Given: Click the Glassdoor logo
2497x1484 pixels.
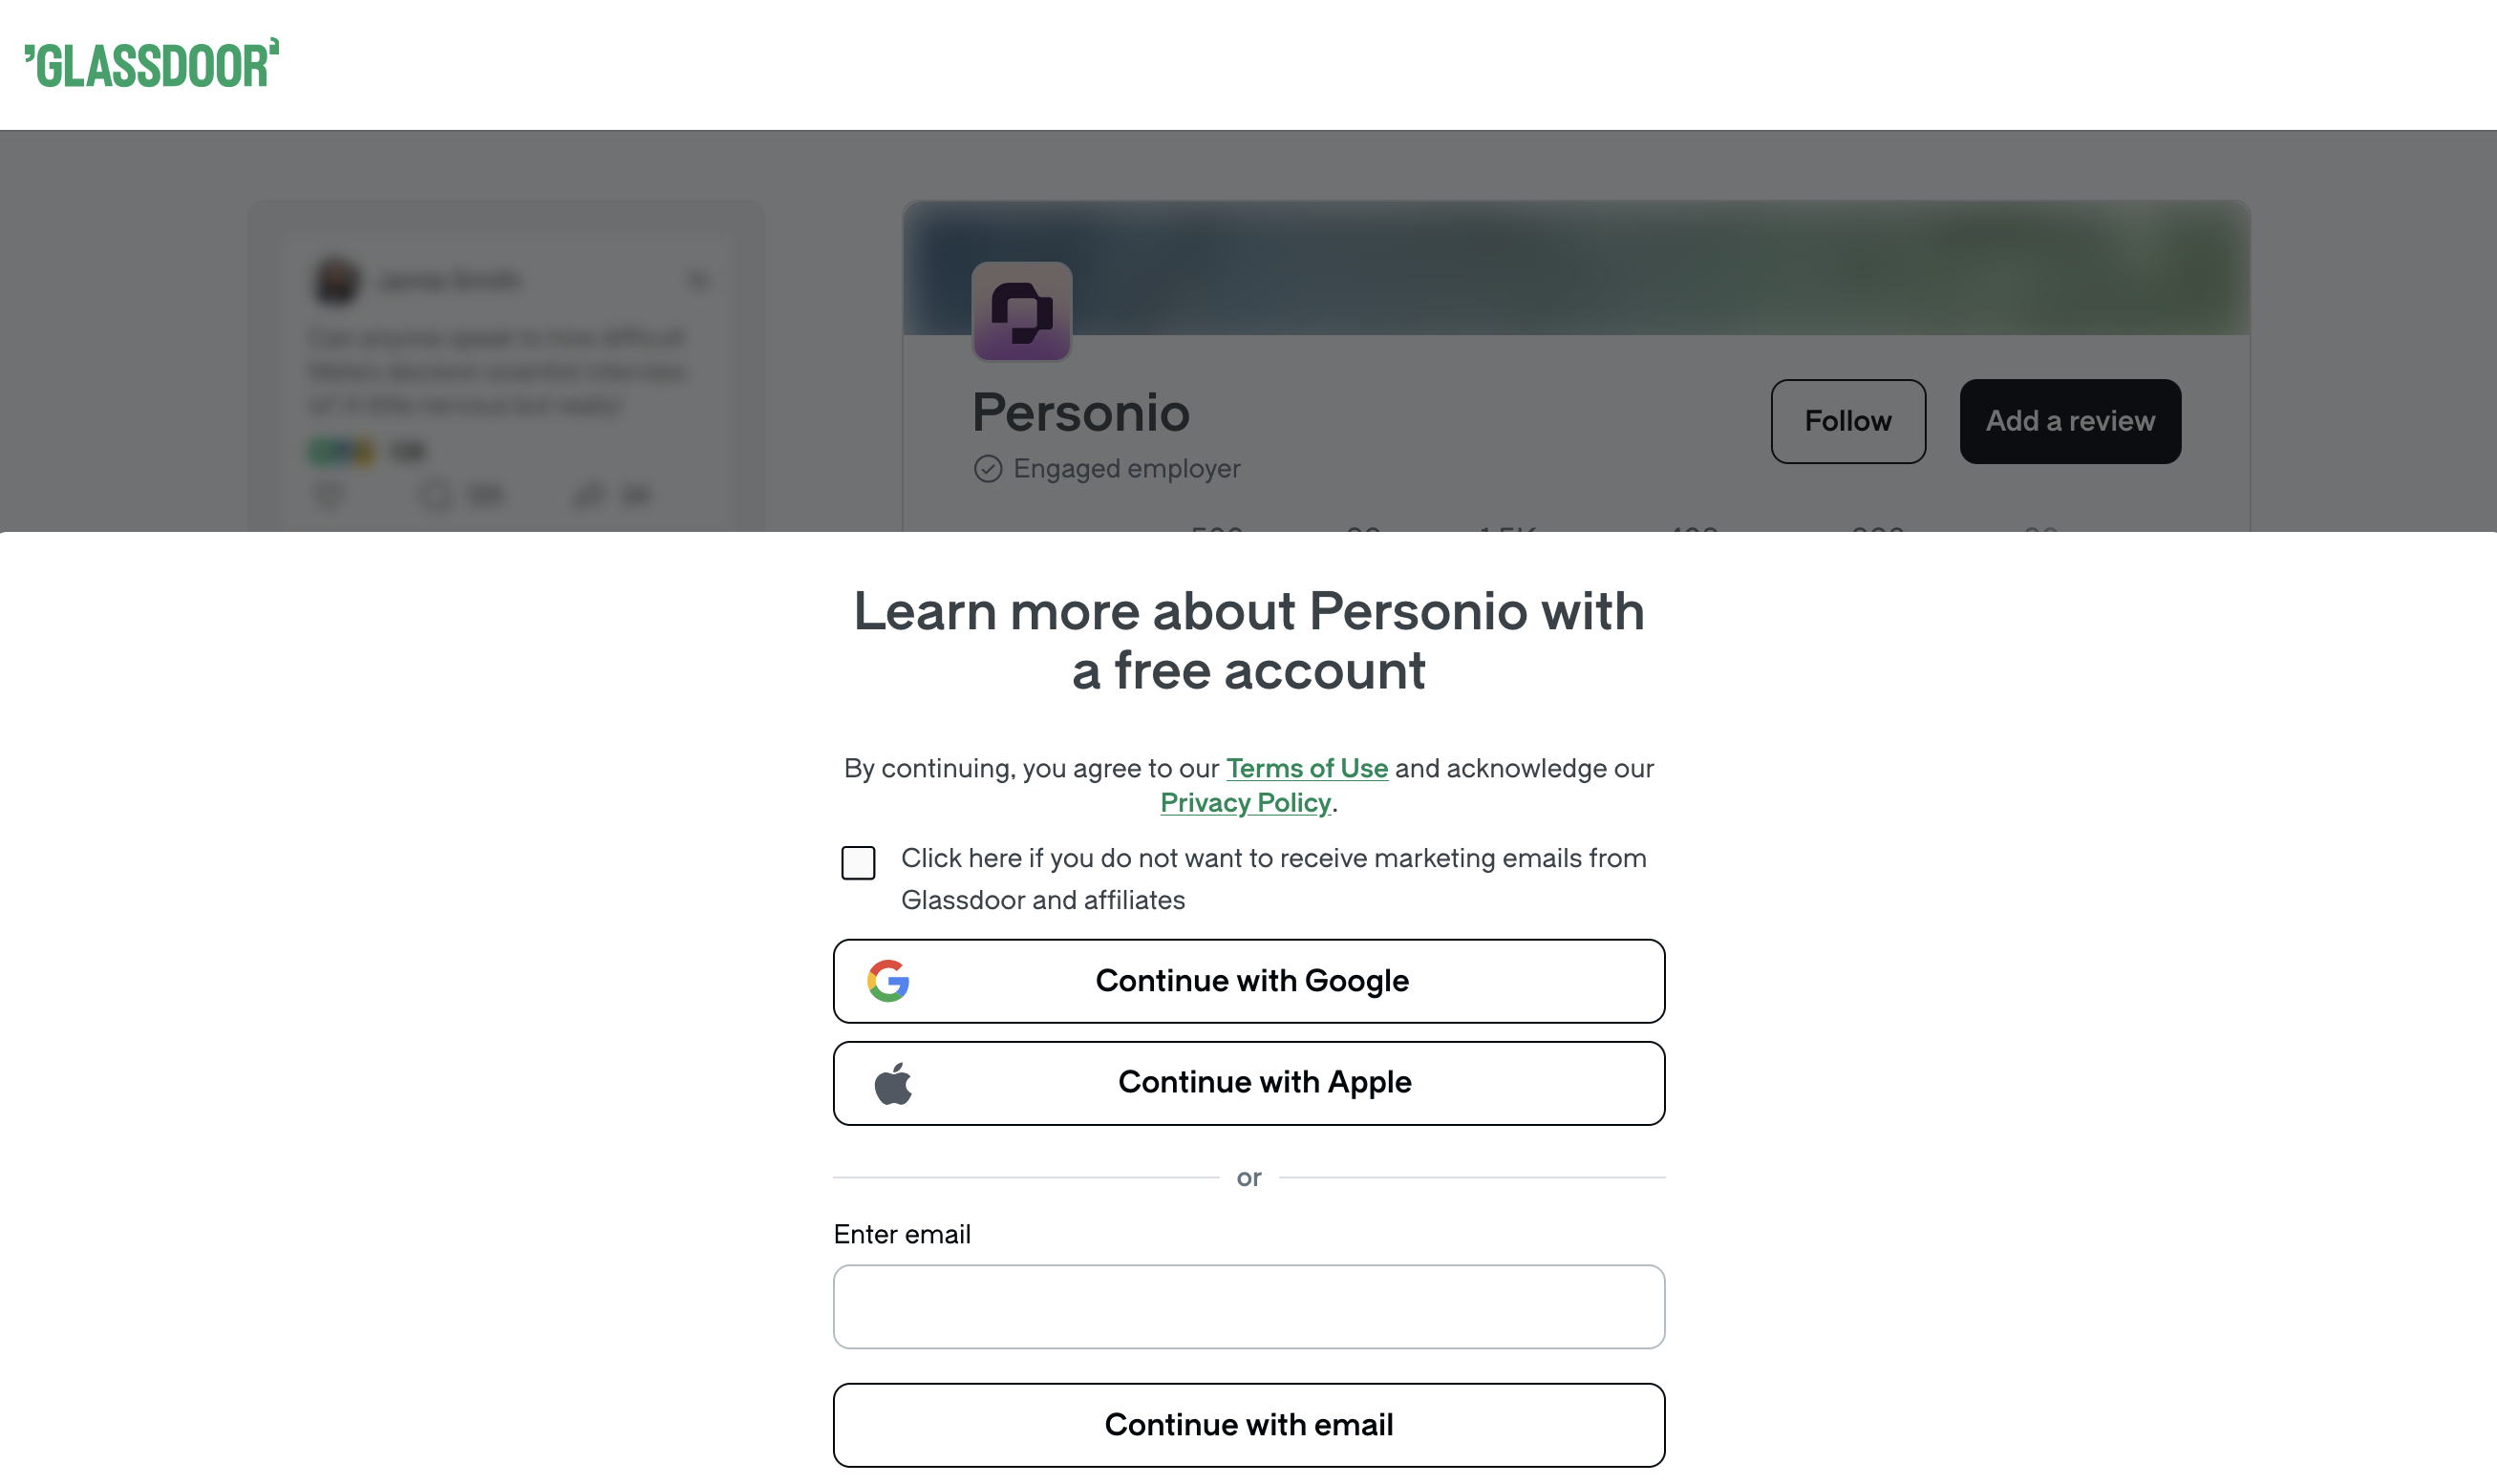Looking at the screenshot, I should [x=152, y=64].
